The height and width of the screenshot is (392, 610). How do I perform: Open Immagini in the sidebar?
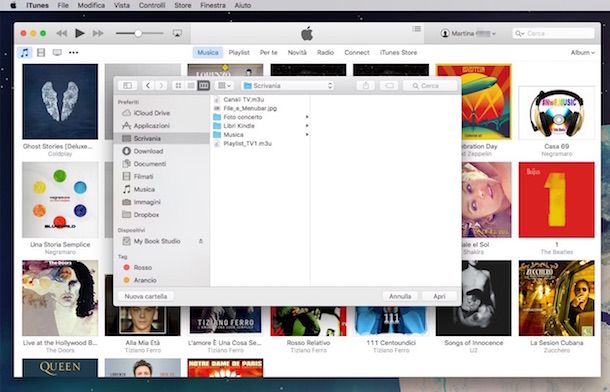coord(147,202)
